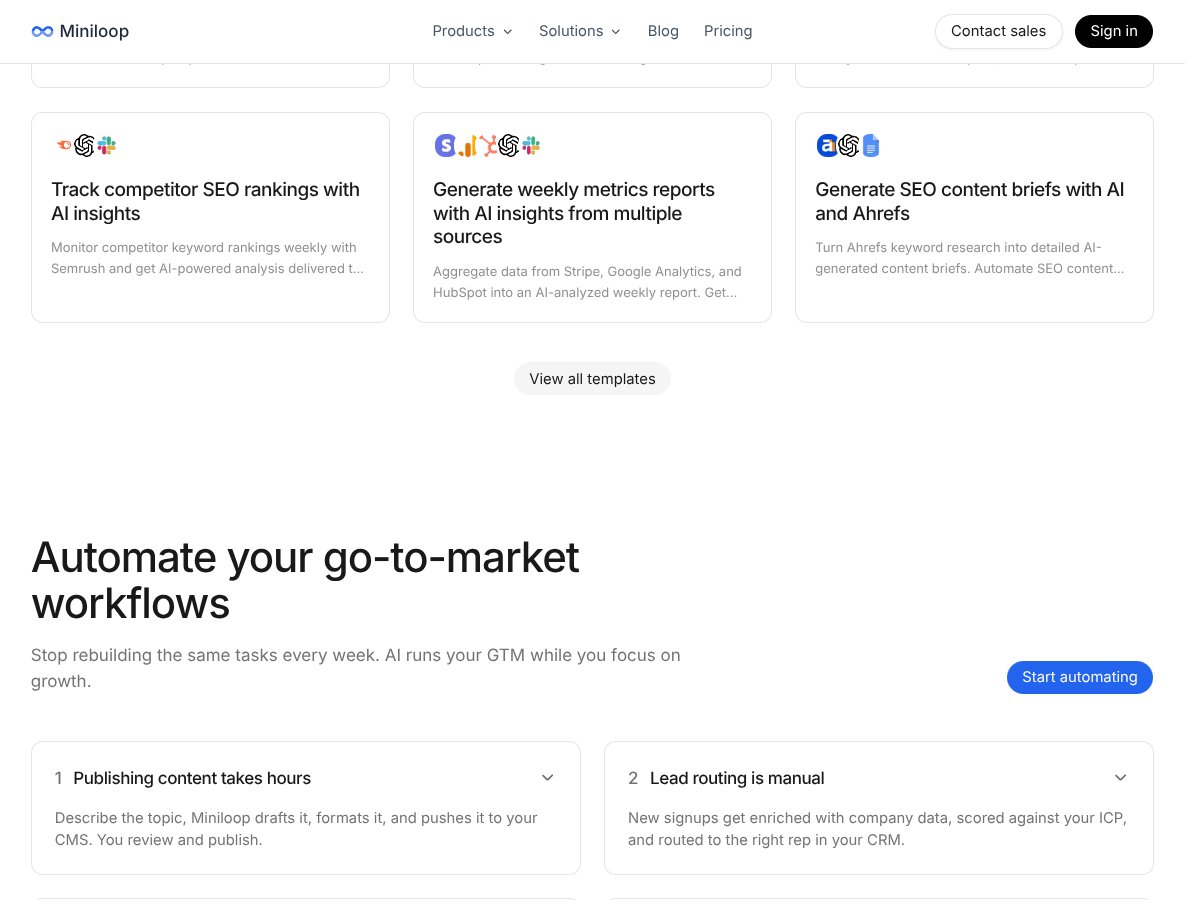Select the Google Docs icon in the SEO briefs card
The image size is (1200, 900).
870,145
